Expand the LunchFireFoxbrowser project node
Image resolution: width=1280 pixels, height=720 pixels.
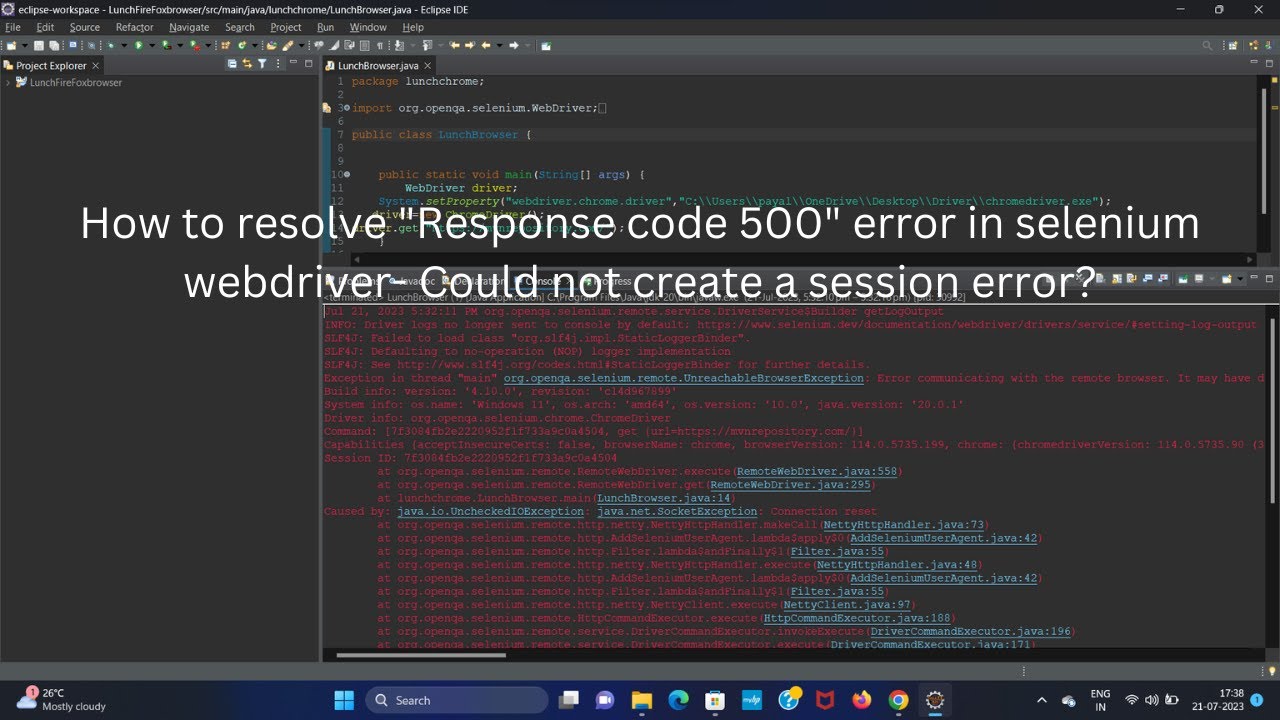click(8, 82)
